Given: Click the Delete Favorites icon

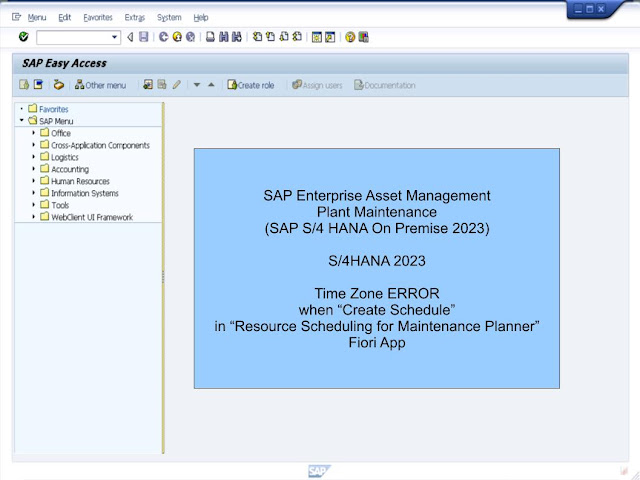Looking at the screenshot, I should click(x=162, y=85).
